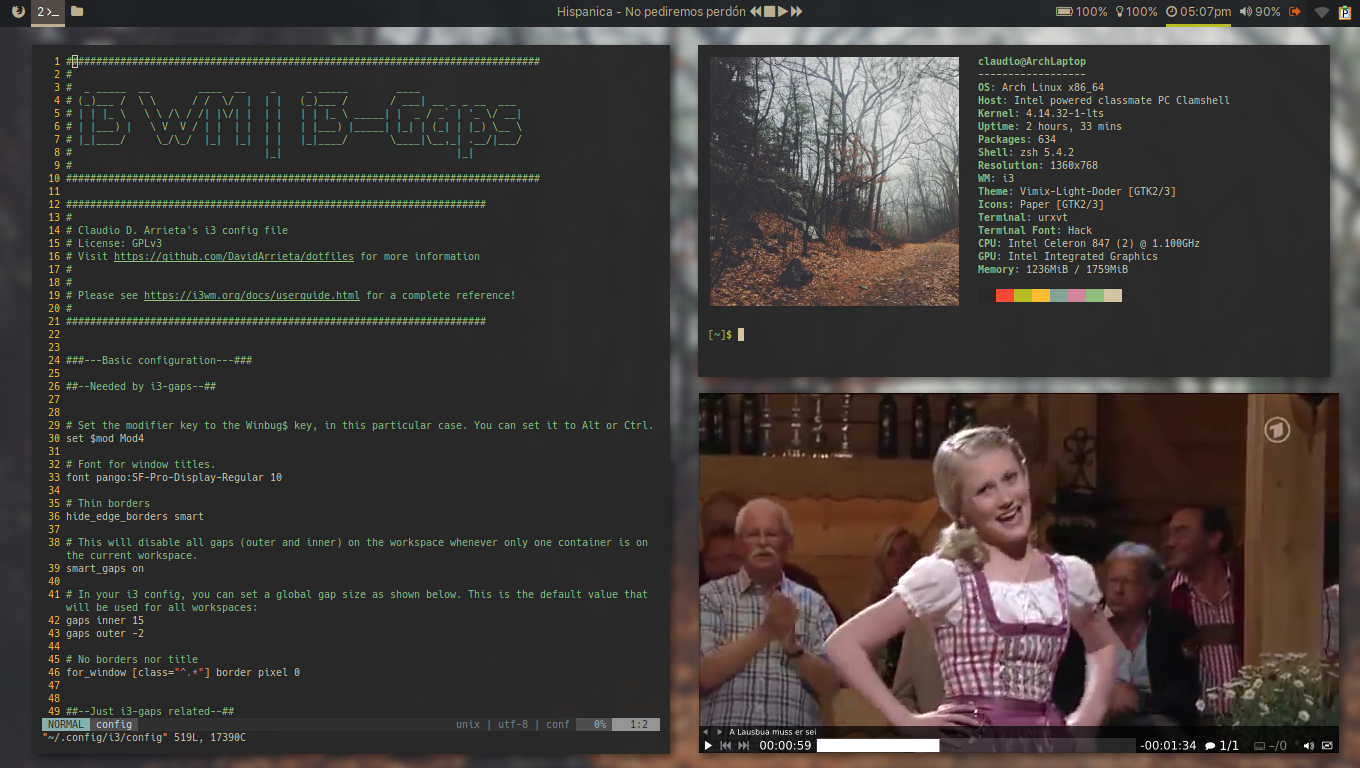Screen dimensions: 1360x768
Task: Open the clipboard manager tray icon
Action: click(1345, 12)
